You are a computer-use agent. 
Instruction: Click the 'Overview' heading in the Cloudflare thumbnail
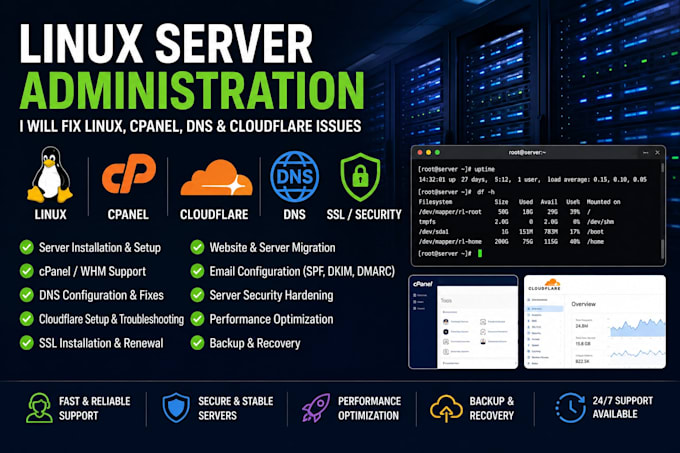coord(584,304)
